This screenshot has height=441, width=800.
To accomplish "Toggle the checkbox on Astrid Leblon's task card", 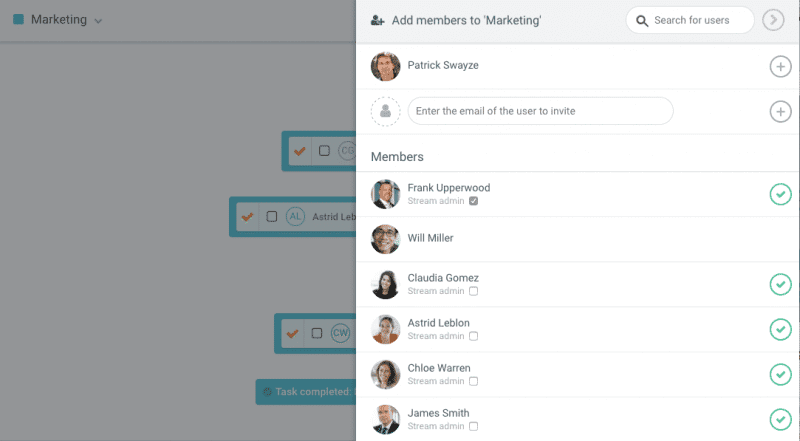I will [x=271, y=216].
